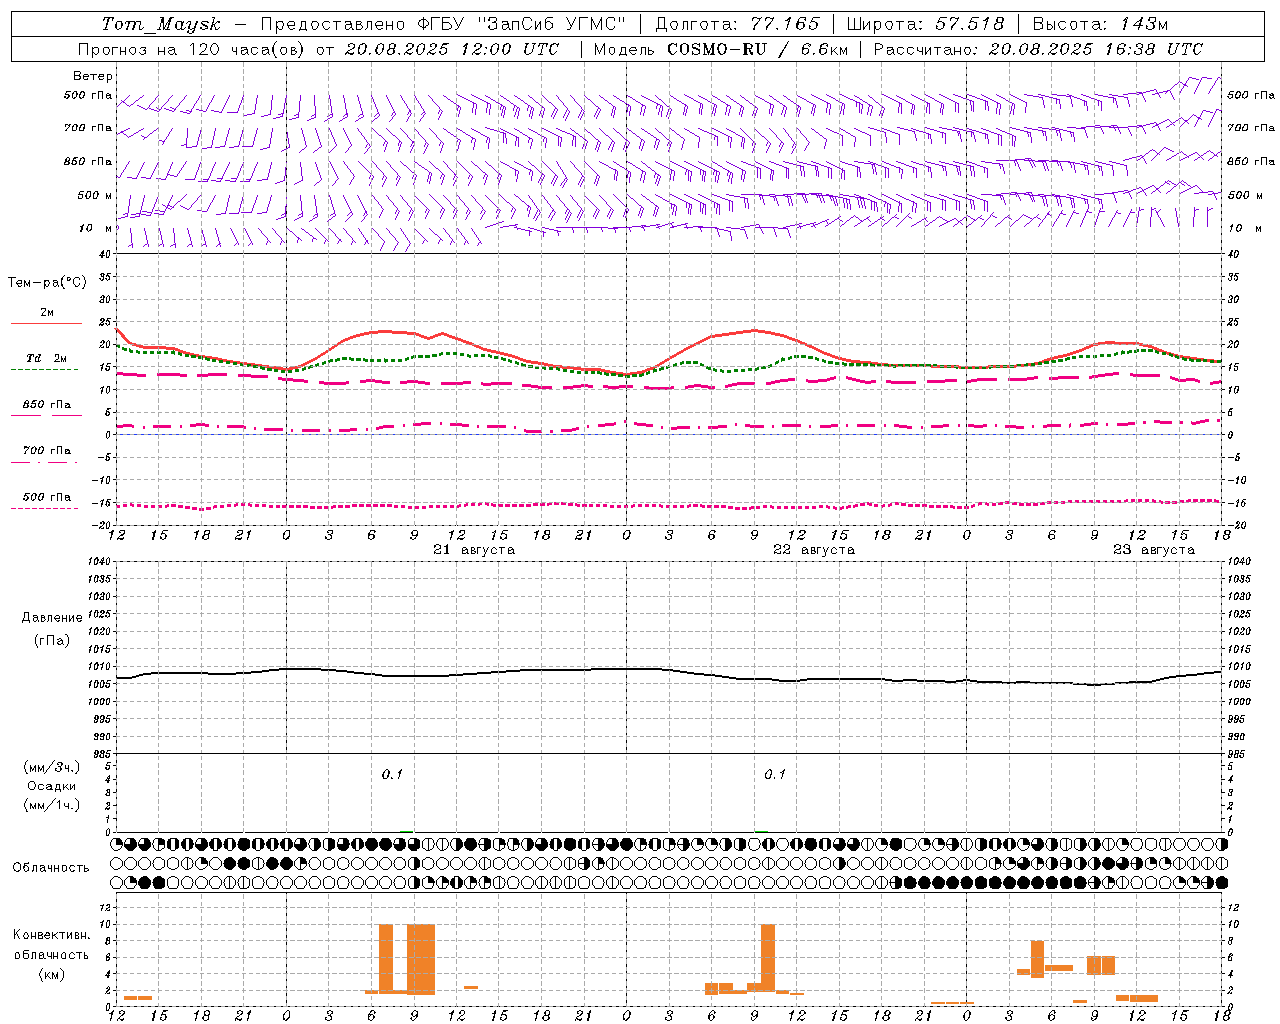1280x1024 pixels.
Task: Click the Рассчитано: 20.08.2025 16:38 UTC timestamp
Action: (1038, 49)
